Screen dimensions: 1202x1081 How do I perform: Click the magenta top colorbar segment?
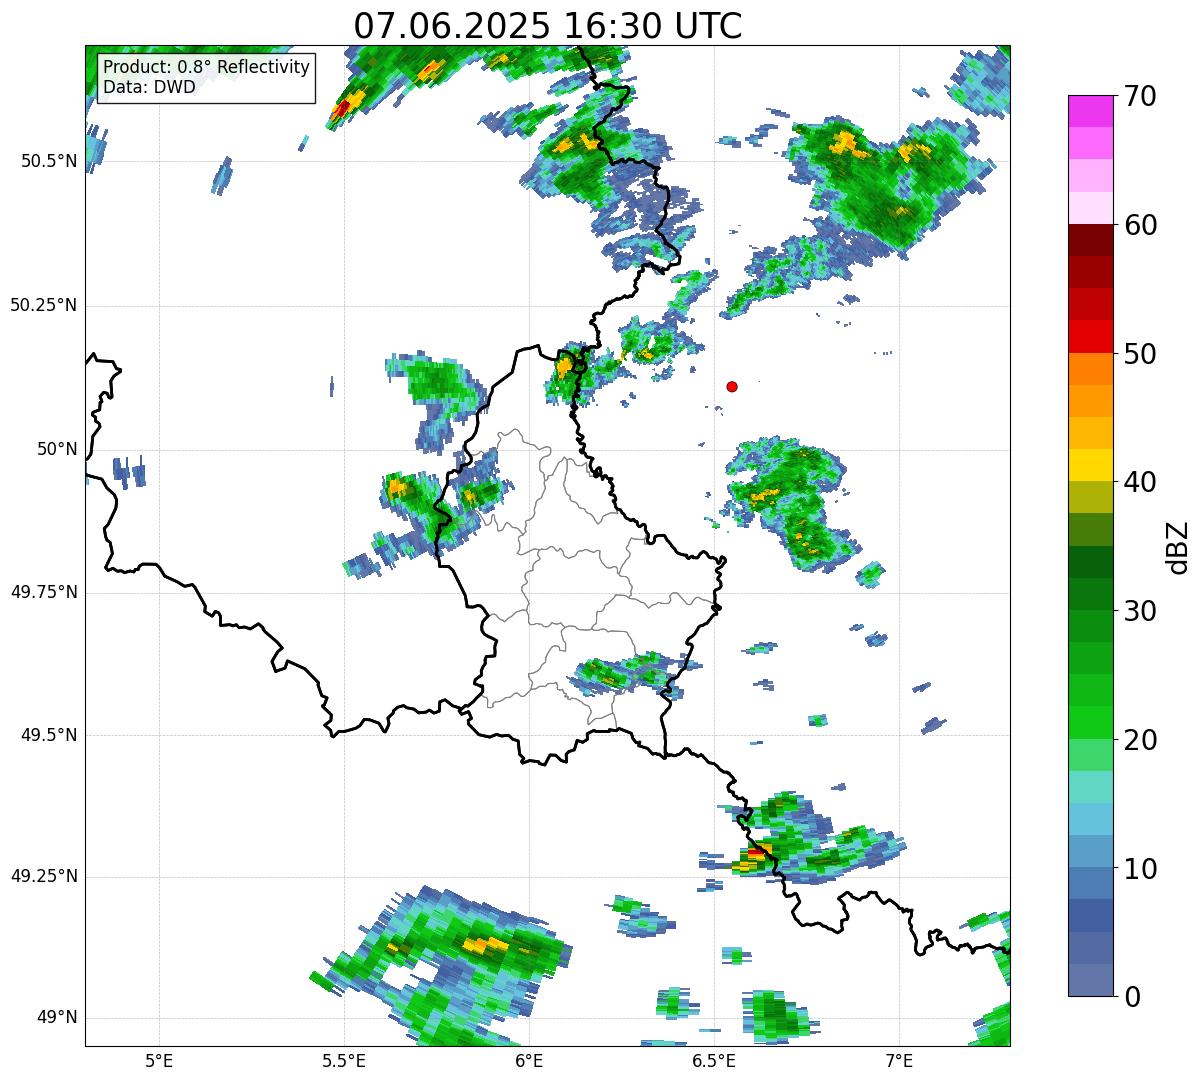tap(1090, 111)
